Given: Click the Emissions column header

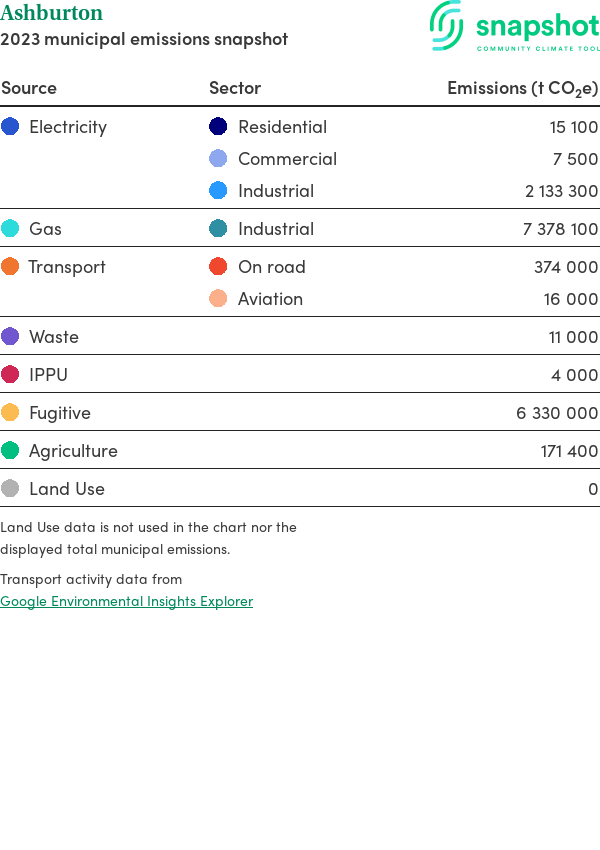Looking at the screenshot, I should (x=522, y=88).
